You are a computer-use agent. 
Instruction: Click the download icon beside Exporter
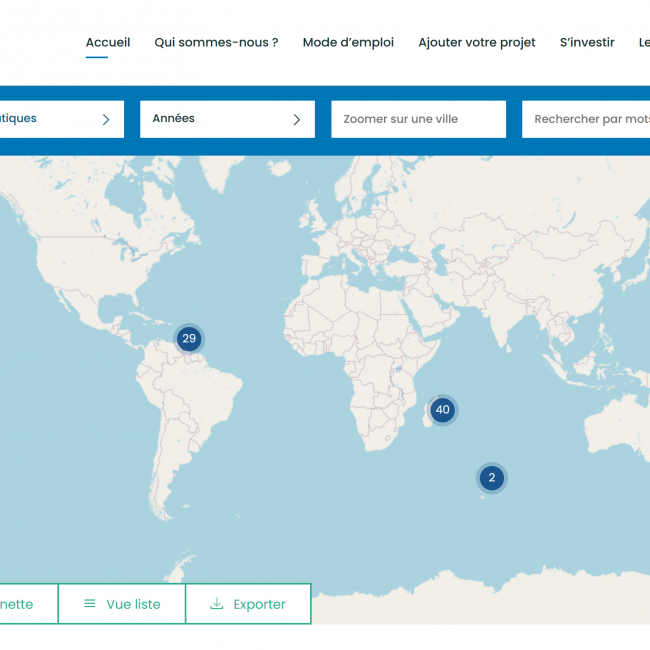[x=217, y=604]
